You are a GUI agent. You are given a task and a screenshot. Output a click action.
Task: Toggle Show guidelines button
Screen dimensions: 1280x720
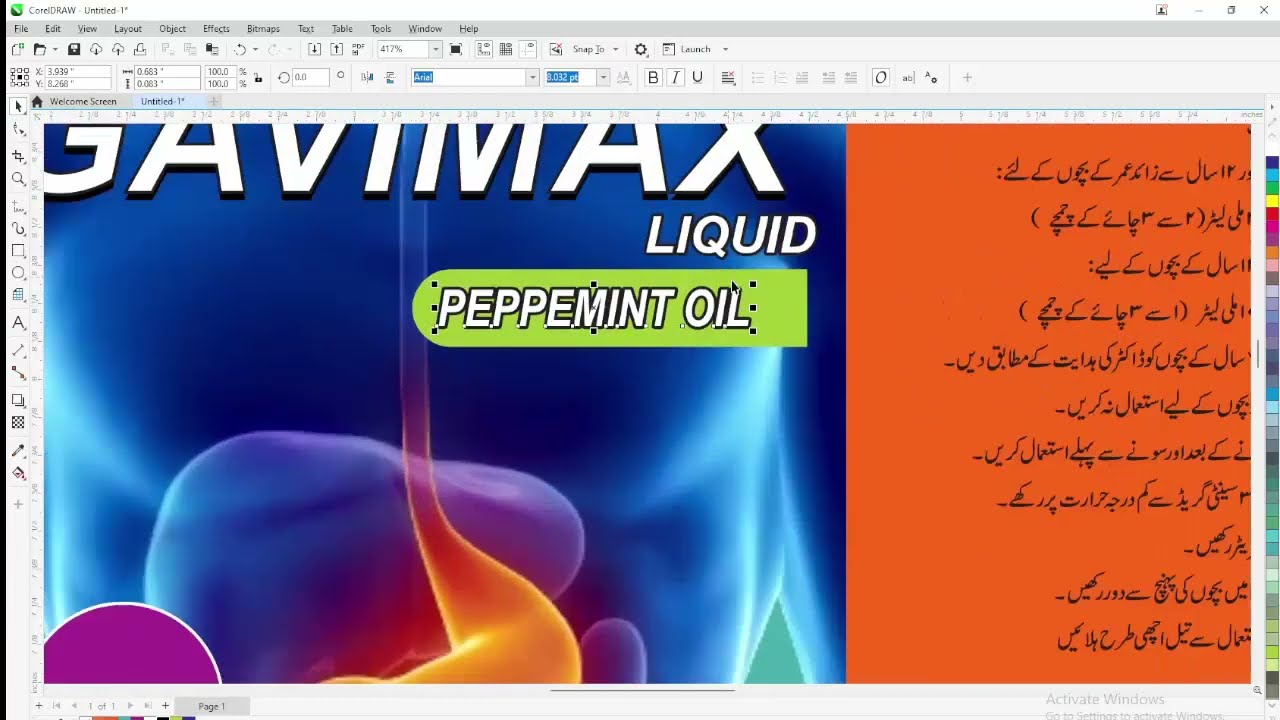click(x=528, y=49)
